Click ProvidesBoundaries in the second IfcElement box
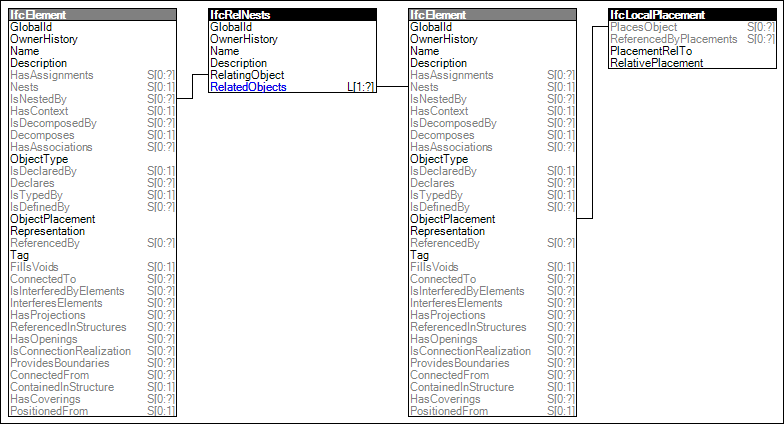This screenshot has height=424, width=784. tap(460, 363)
